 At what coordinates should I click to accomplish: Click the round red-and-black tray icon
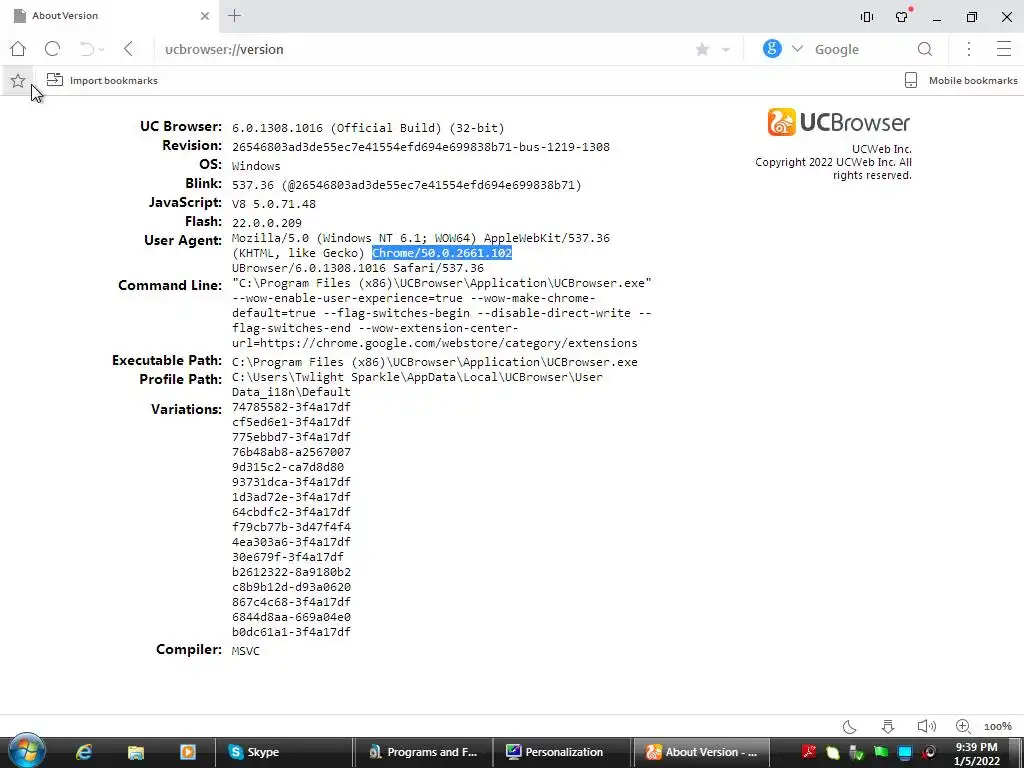point(929,752)
